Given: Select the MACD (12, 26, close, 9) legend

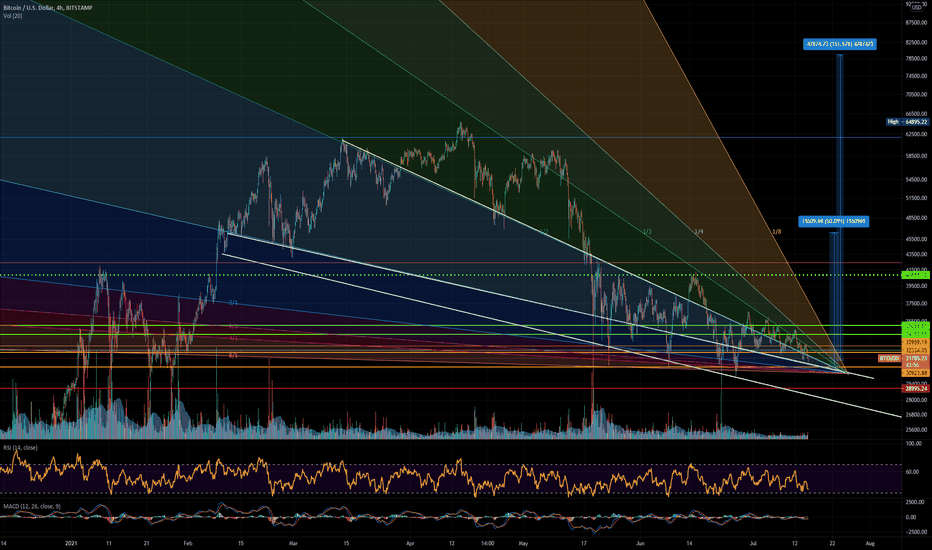Looking at the screenshot, I should pyautogui.click(x=32, y=507).
